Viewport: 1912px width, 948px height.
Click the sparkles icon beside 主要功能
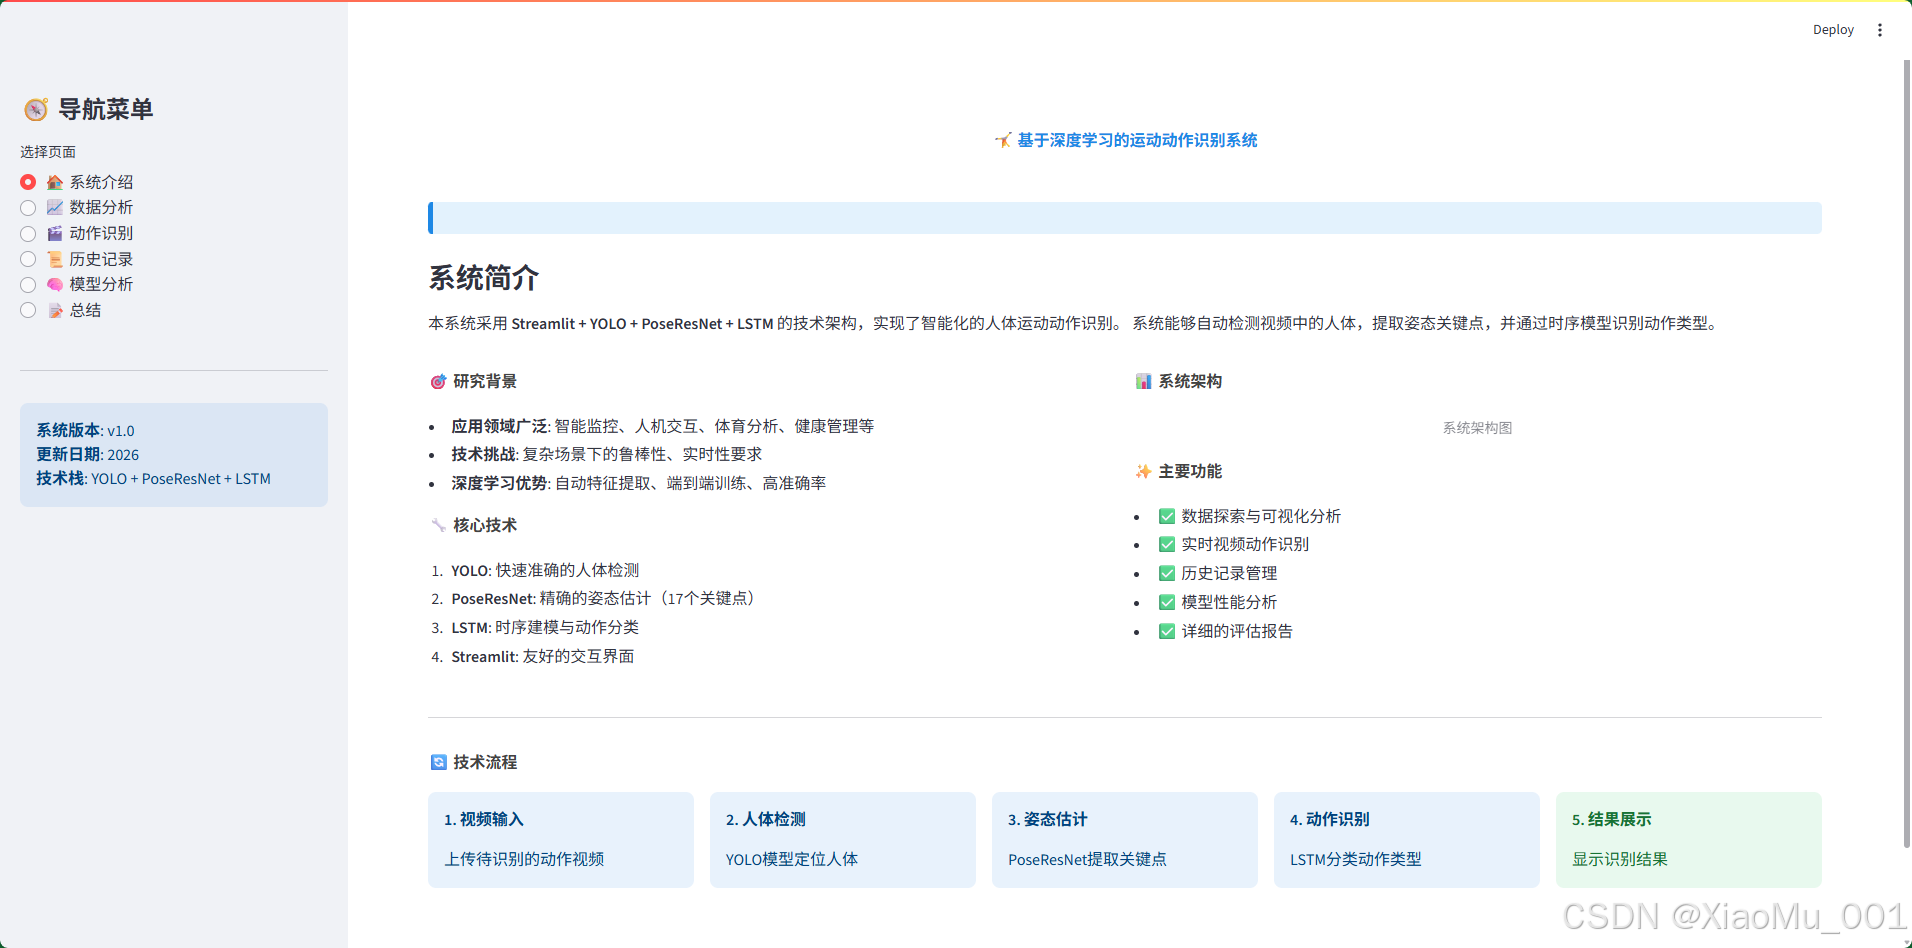(1143, 471)
